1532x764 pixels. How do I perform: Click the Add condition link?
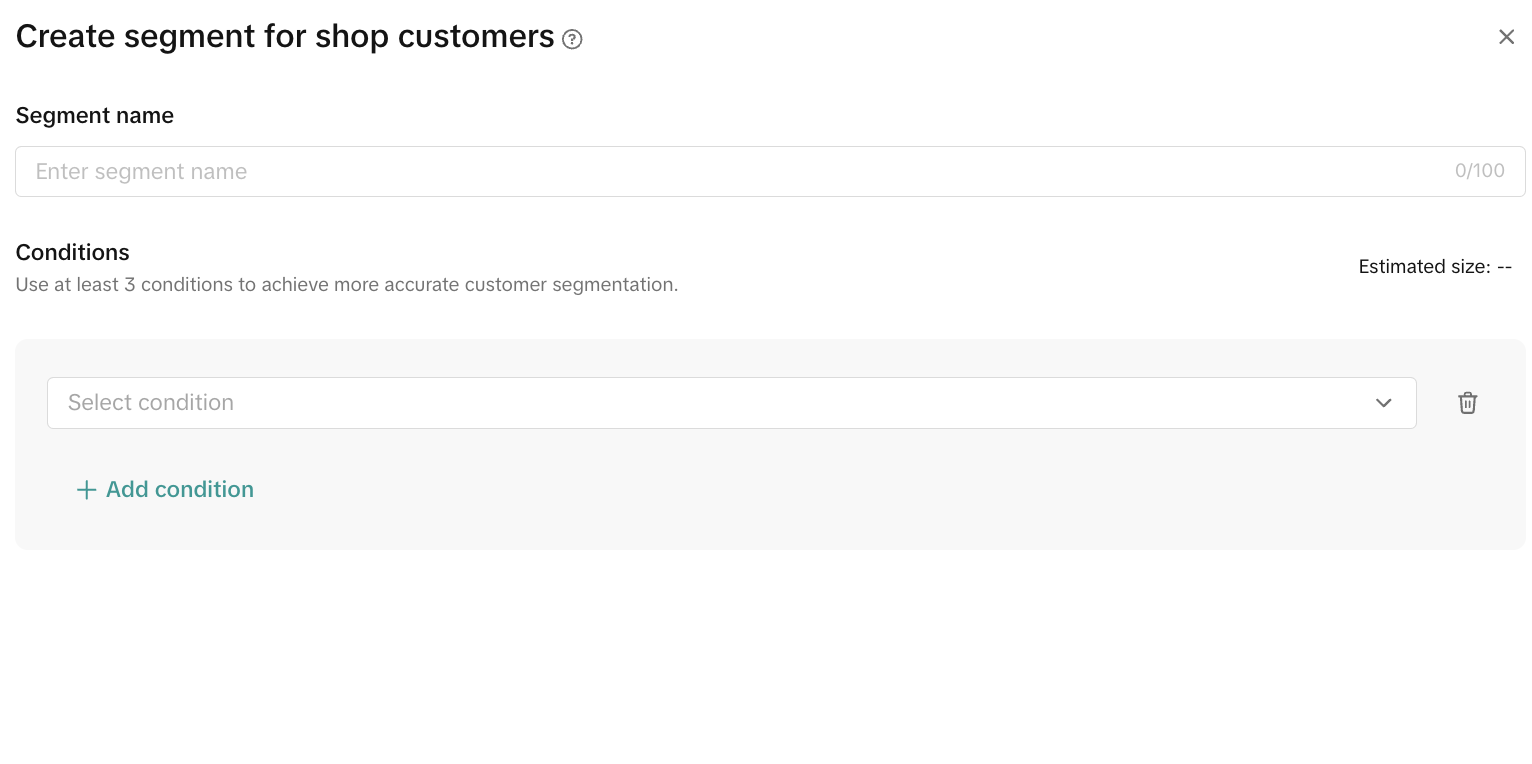tap(180, 490)
